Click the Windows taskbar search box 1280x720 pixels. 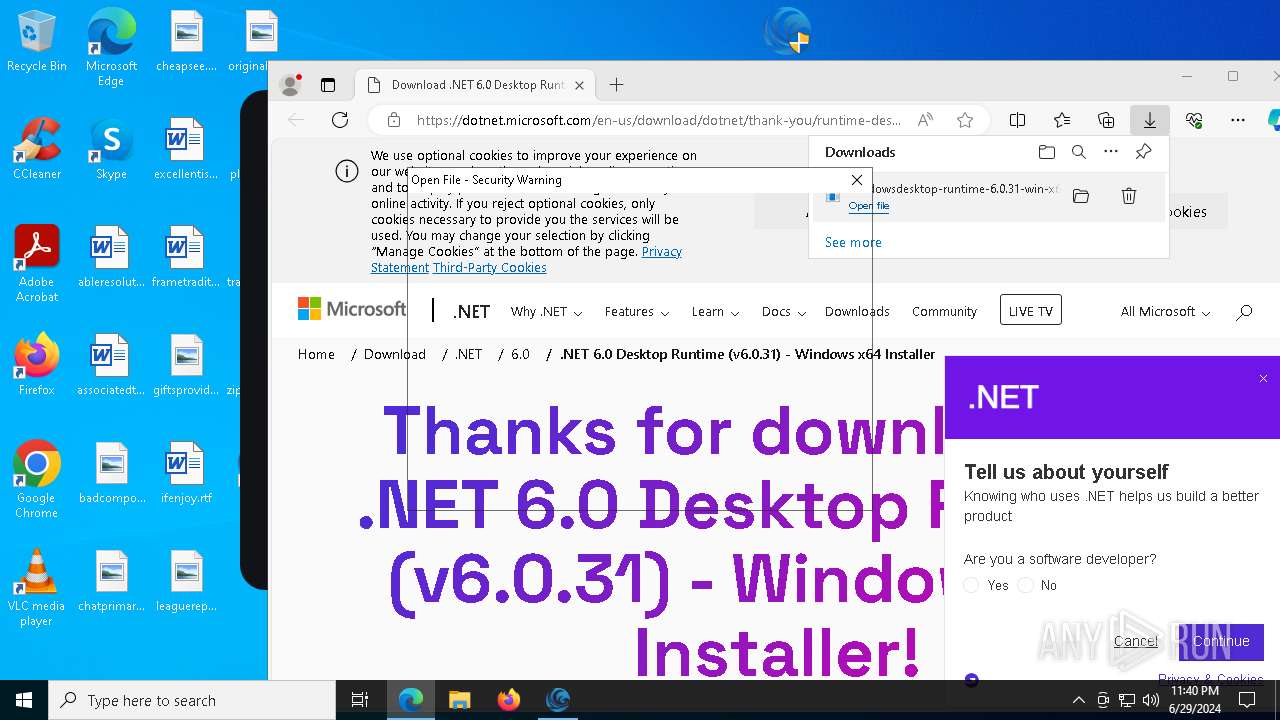coord(192,700)
